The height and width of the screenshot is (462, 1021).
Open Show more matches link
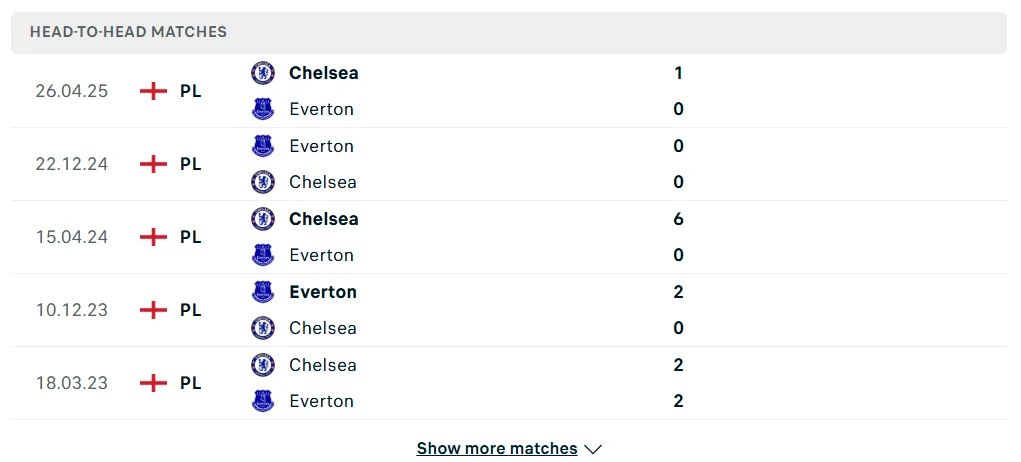pos(497,449)
